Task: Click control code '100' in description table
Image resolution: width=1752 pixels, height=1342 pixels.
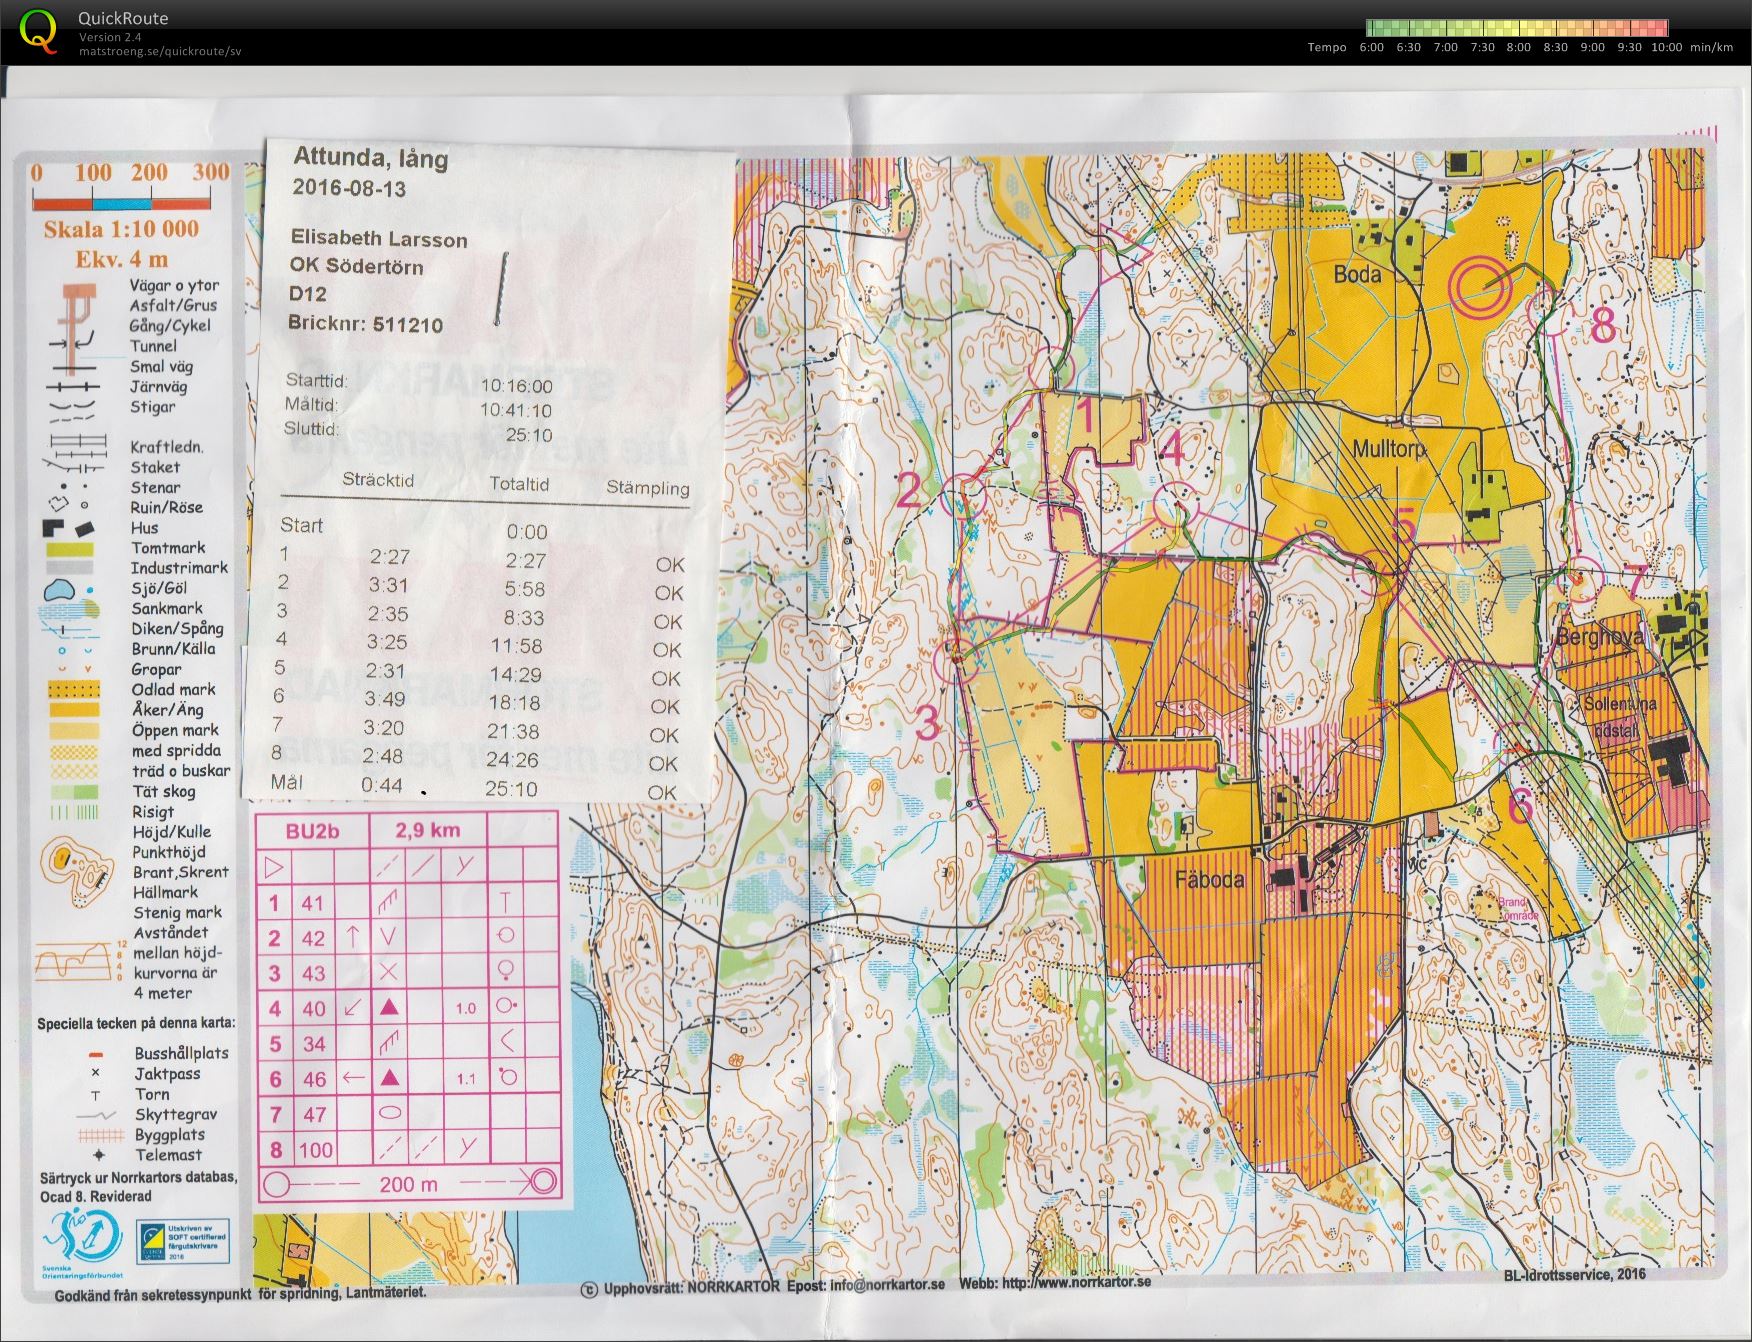Action: pos(315,1150)
